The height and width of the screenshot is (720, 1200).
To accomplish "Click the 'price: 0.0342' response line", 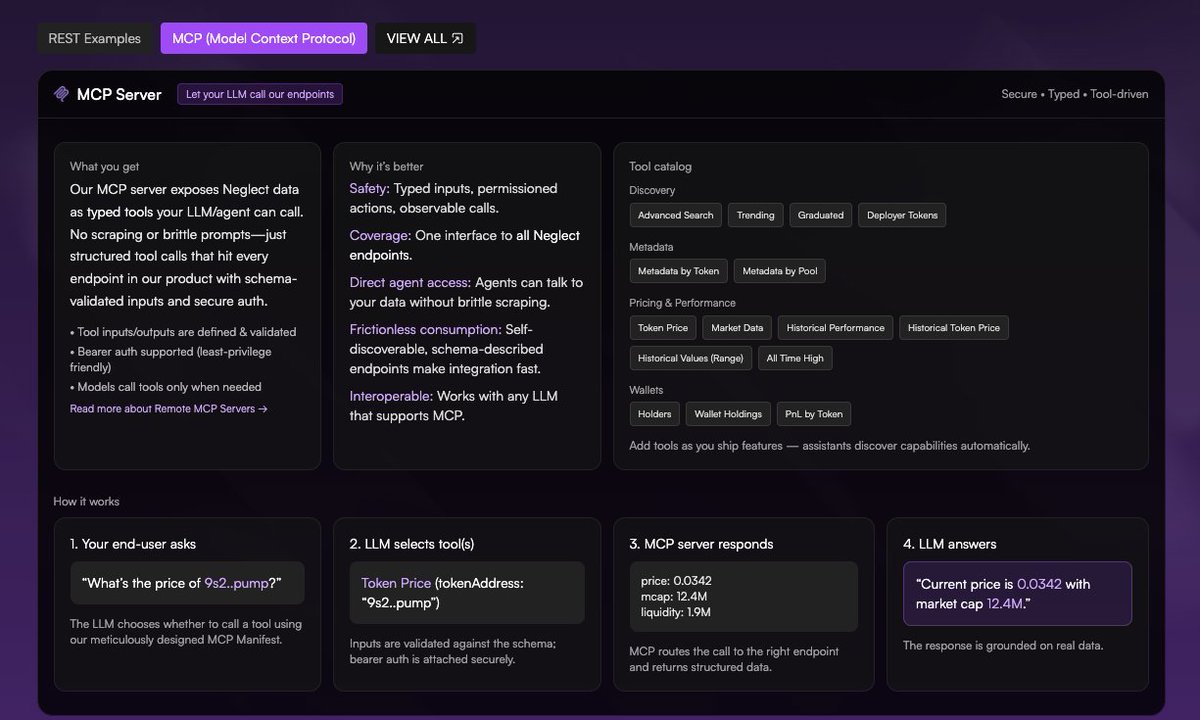I will pos(677,580).
